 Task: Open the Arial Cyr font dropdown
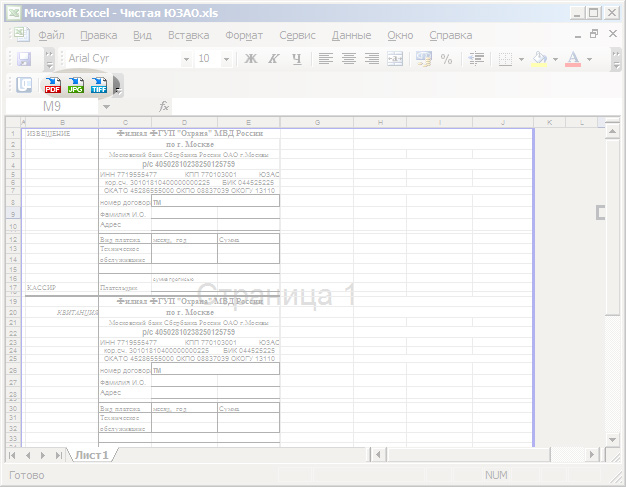point(186,59)
